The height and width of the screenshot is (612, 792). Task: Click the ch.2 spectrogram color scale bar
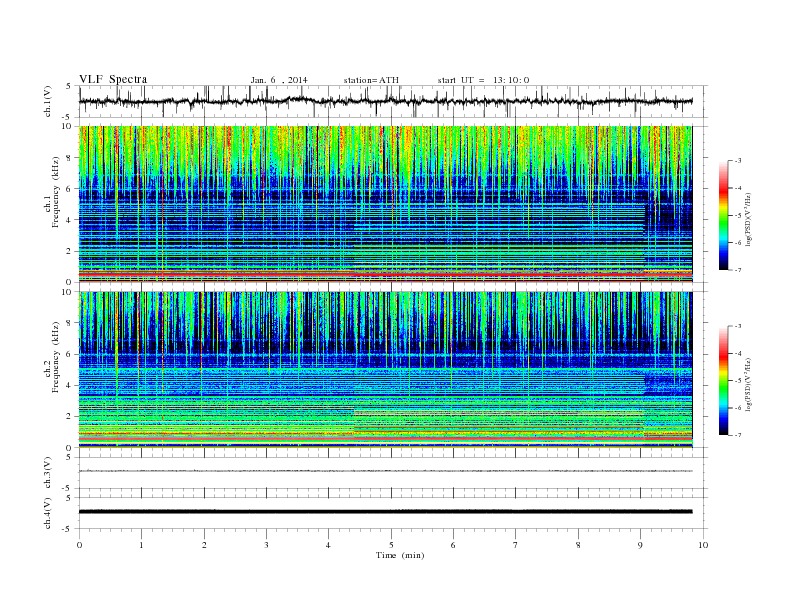tap(724, 381)
